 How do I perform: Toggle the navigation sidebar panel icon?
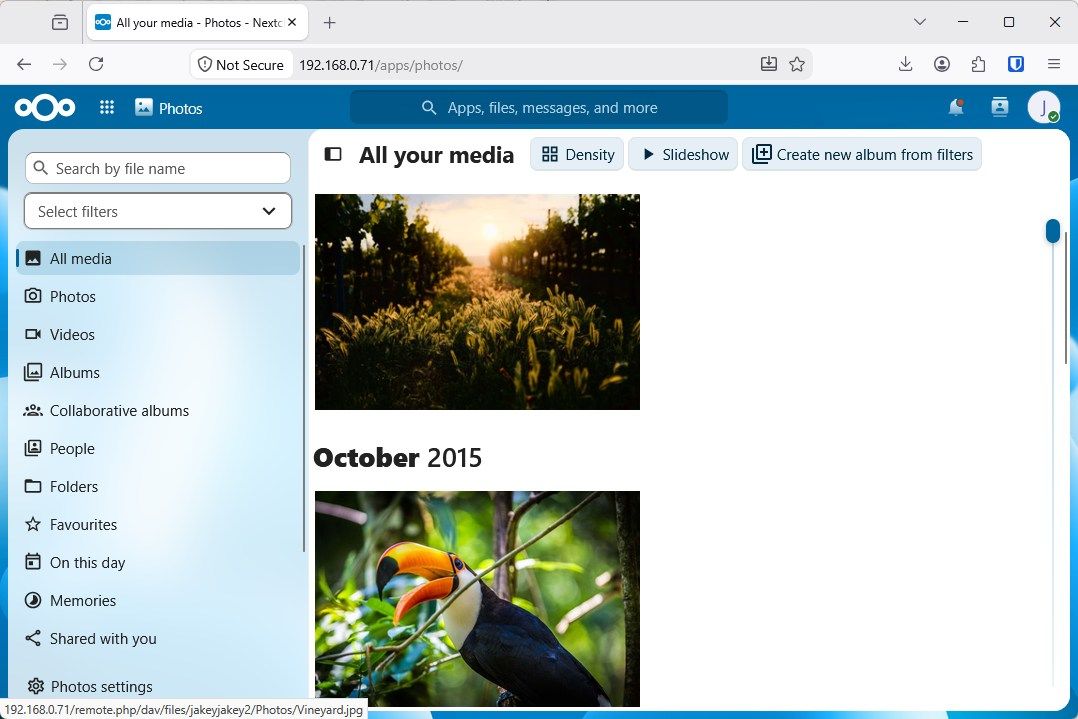(x=333, y=155)
